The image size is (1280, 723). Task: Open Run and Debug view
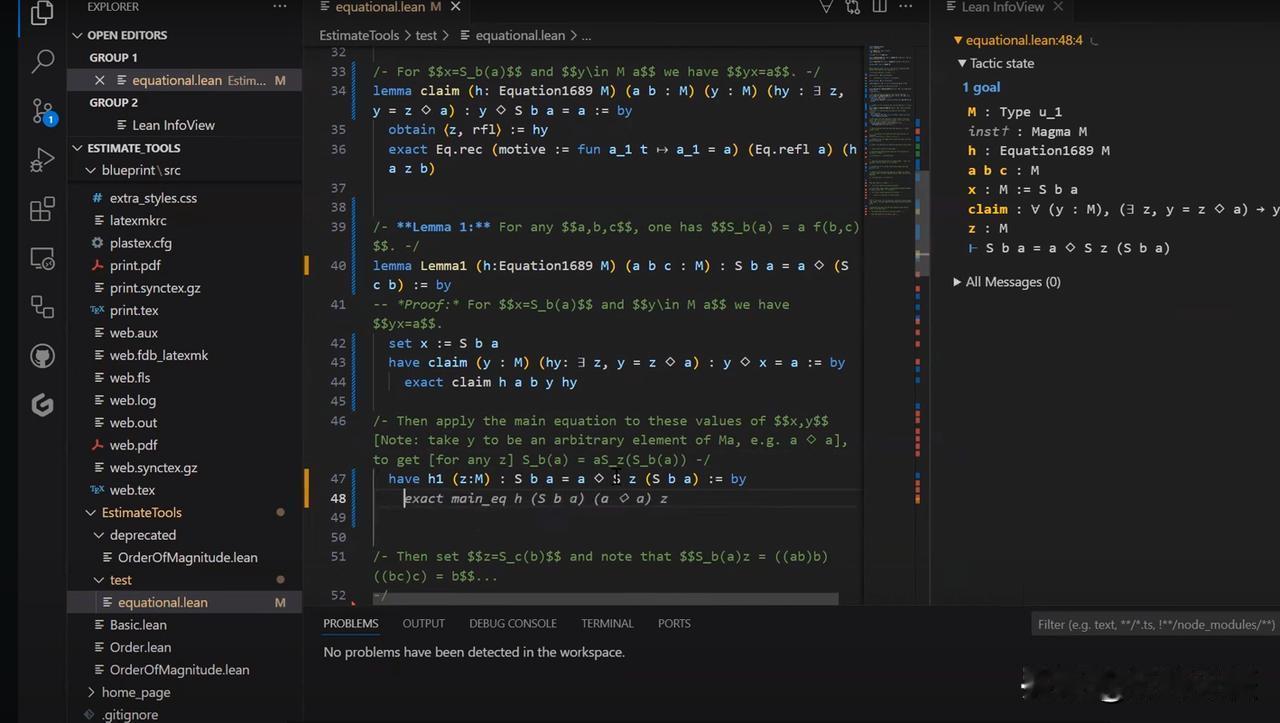coord(42,159)
